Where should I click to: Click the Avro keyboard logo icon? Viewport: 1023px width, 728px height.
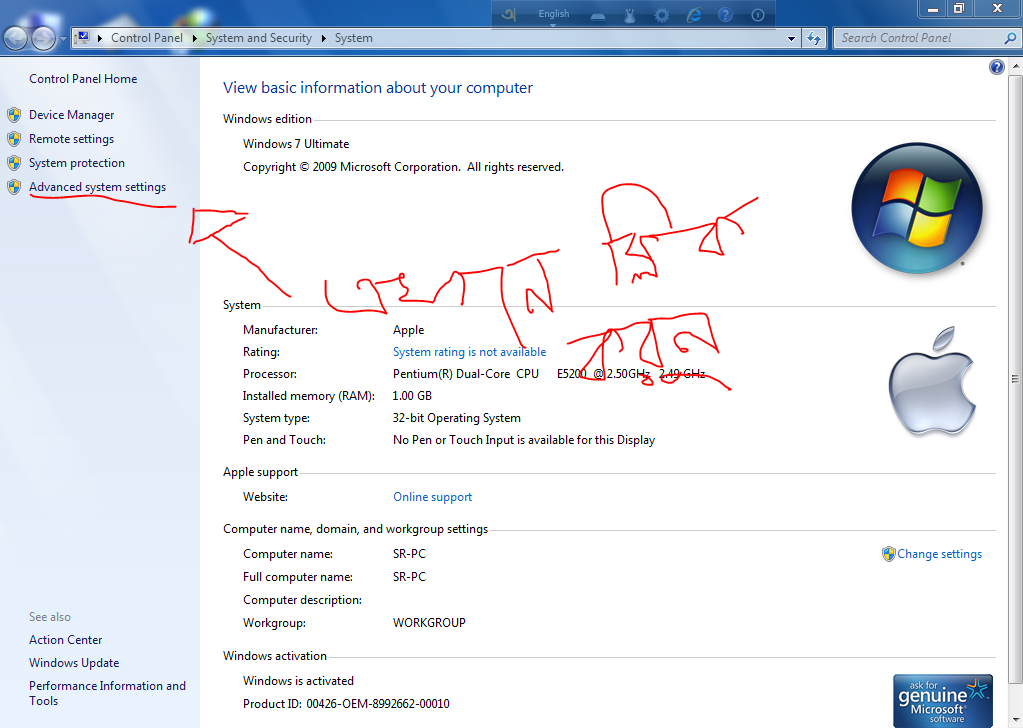(x=509, y=15)
